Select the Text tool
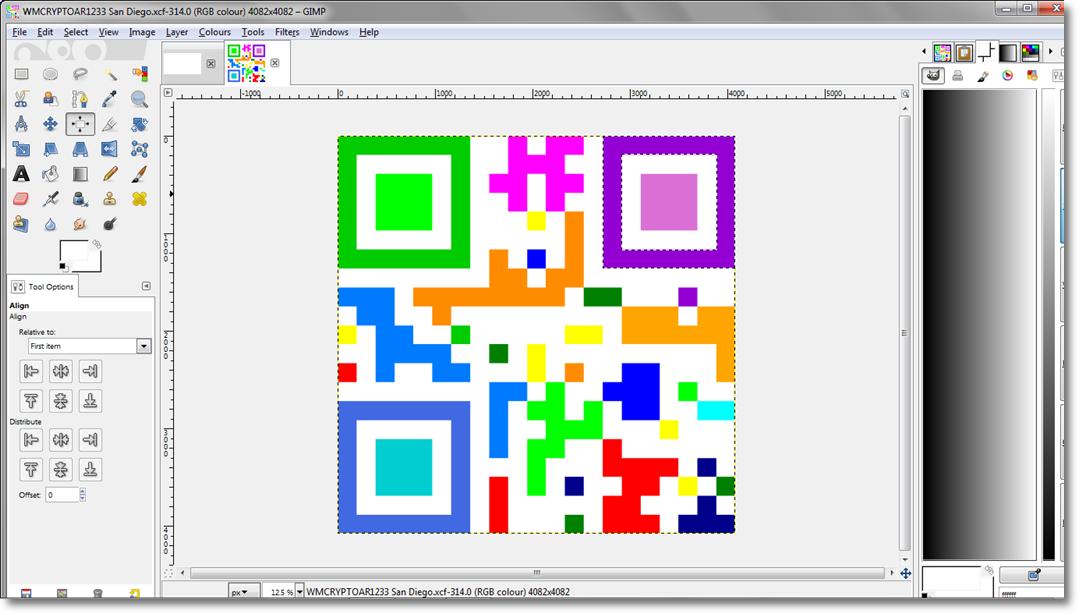Viewport: 1080px width, 615px height. [x=21, y=174]
